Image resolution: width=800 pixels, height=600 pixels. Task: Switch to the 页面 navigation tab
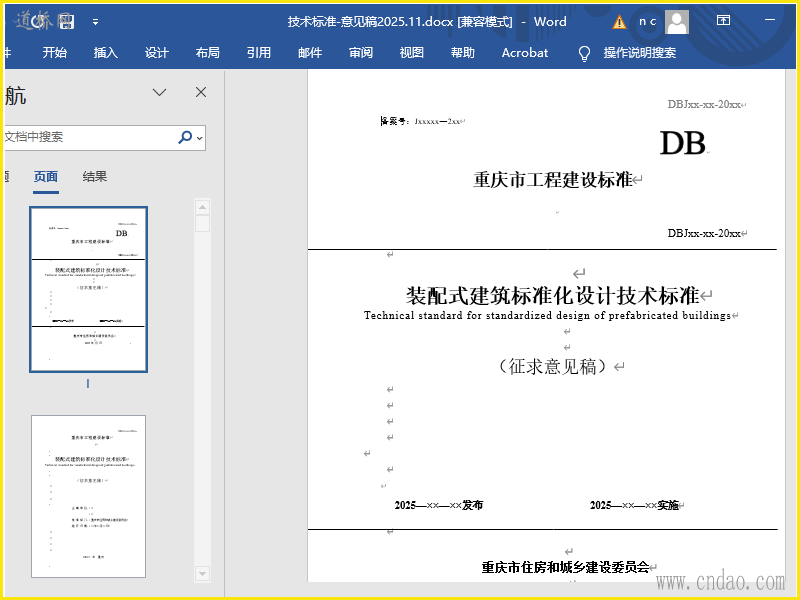pos(46,177)
